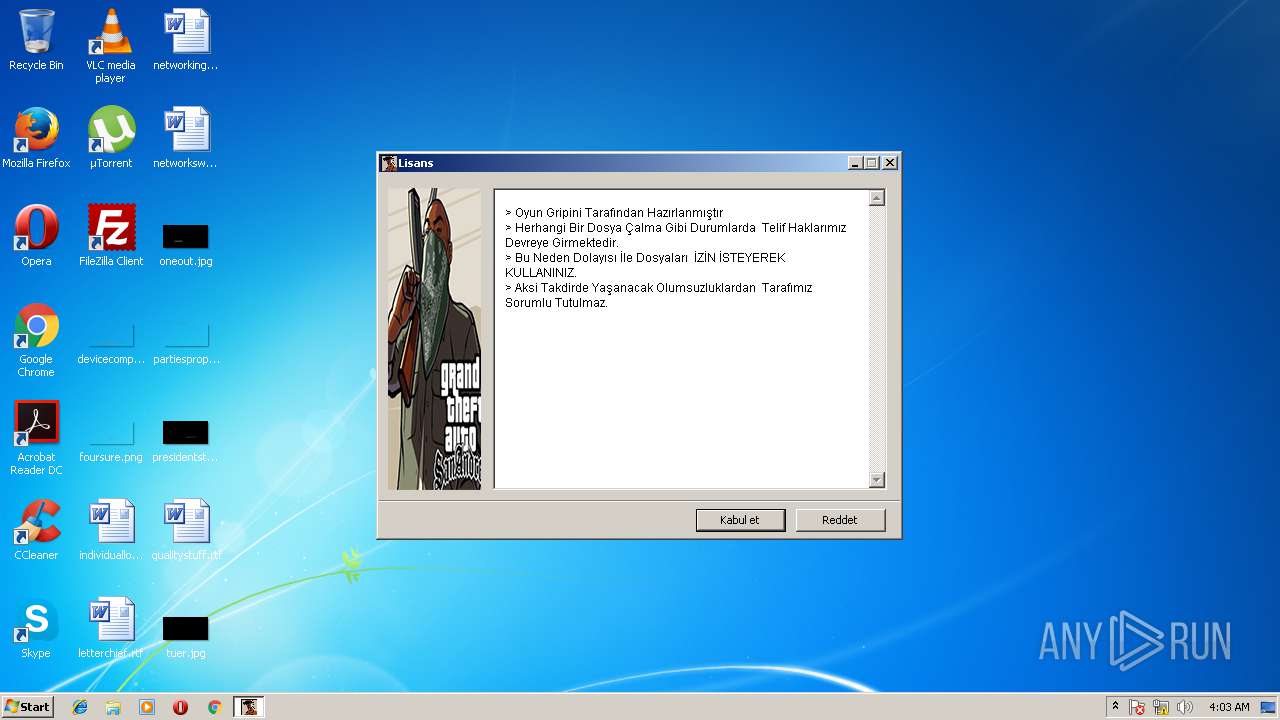Select FileZilla Client desktop shortcut

[x=111, y=236]
